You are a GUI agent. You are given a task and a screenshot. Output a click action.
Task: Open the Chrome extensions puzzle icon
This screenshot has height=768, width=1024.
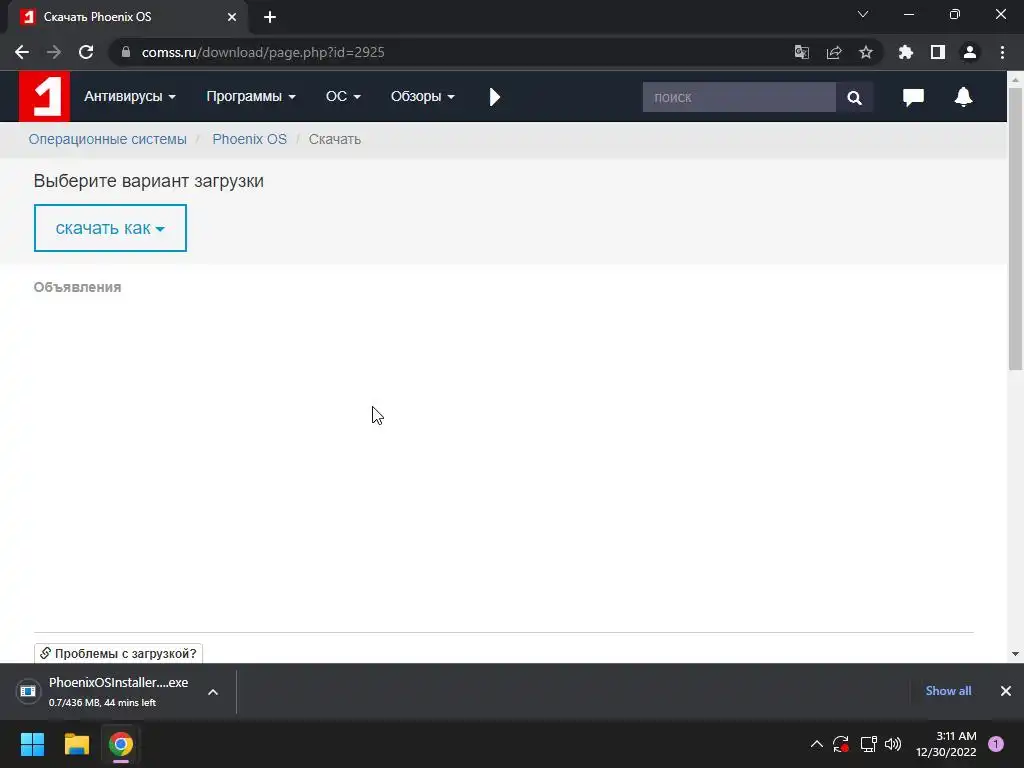(906, 52)
